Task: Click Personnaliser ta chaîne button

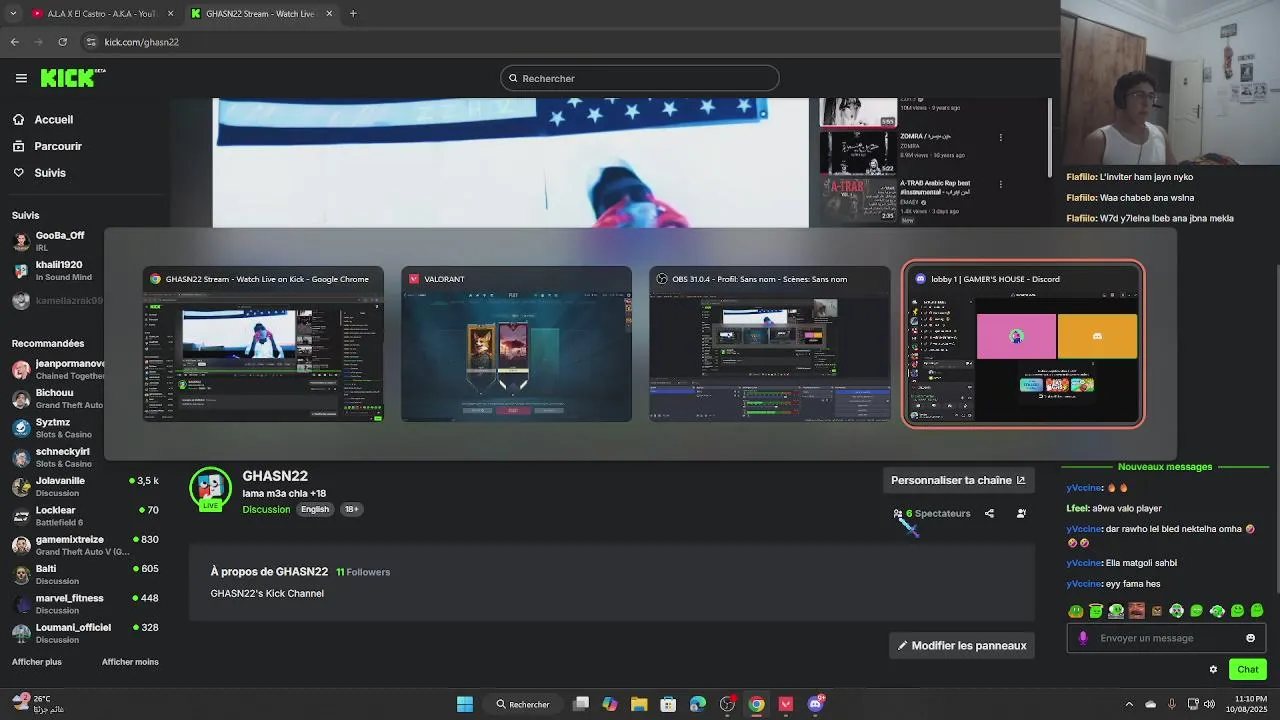Action: tap(958, 480)
